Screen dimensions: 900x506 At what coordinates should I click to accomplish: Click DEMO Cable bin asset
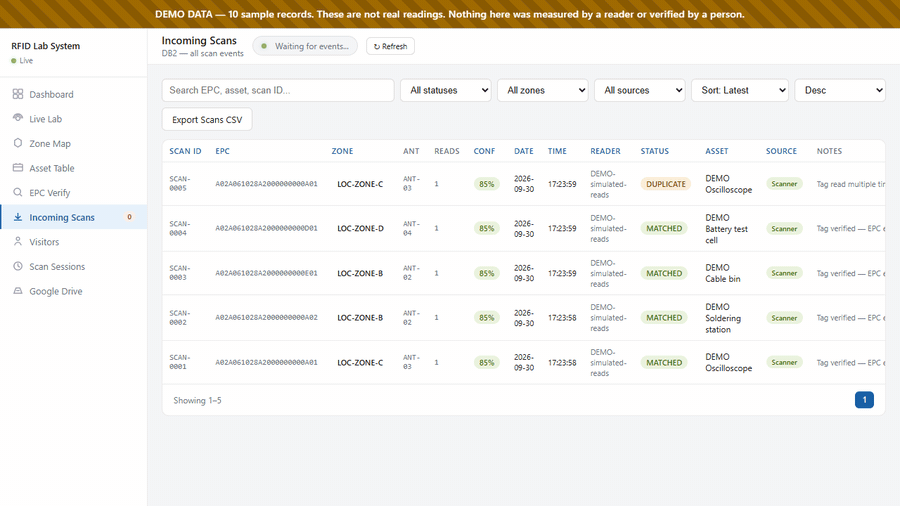click(x=723, y=273)
